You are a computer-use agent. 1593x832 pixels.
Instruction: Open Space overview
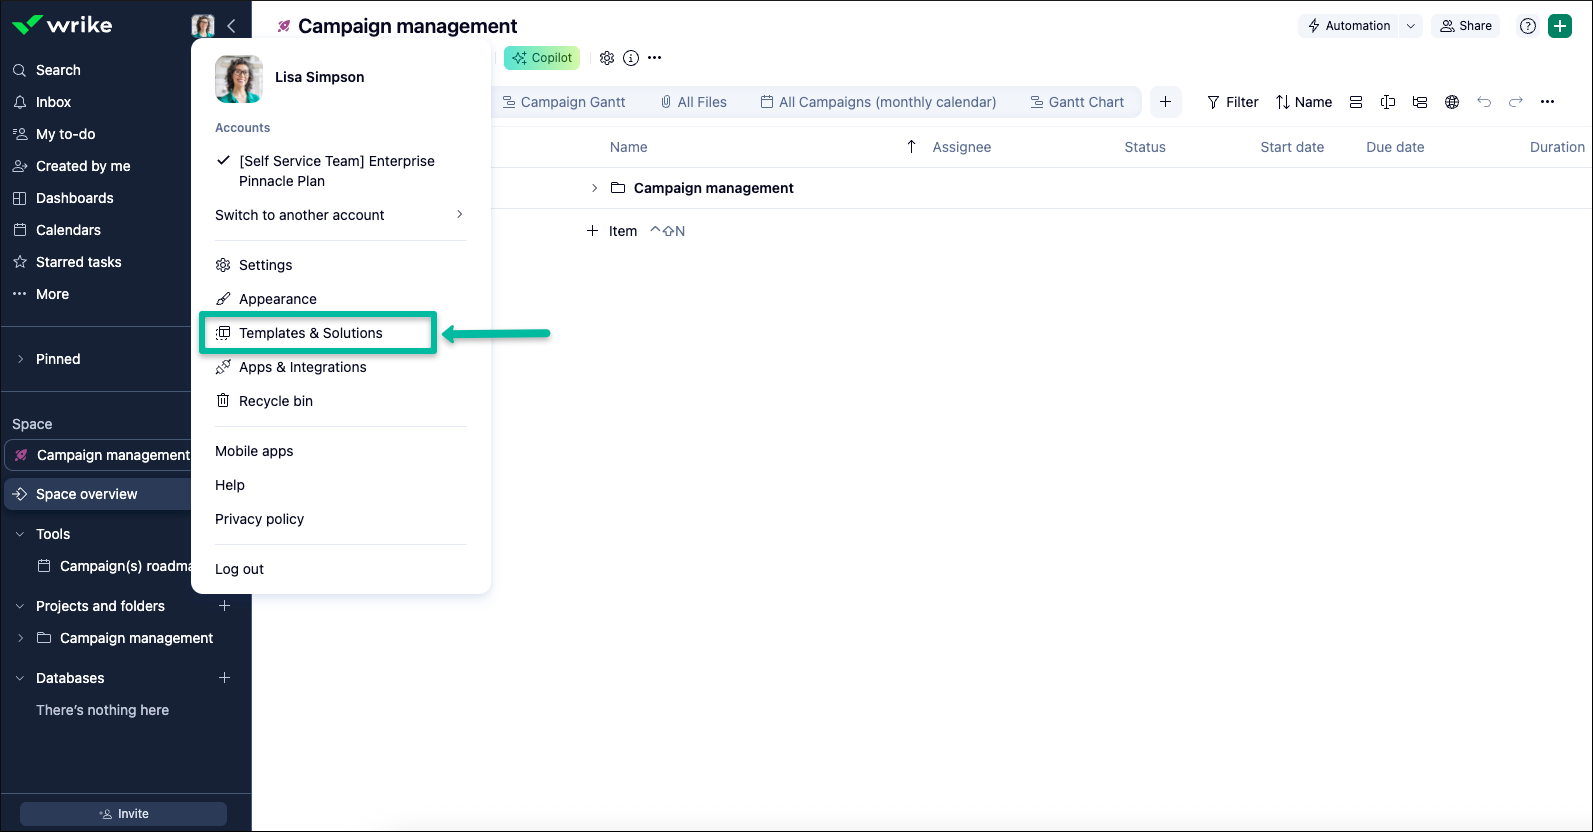(x=98, y=494)
